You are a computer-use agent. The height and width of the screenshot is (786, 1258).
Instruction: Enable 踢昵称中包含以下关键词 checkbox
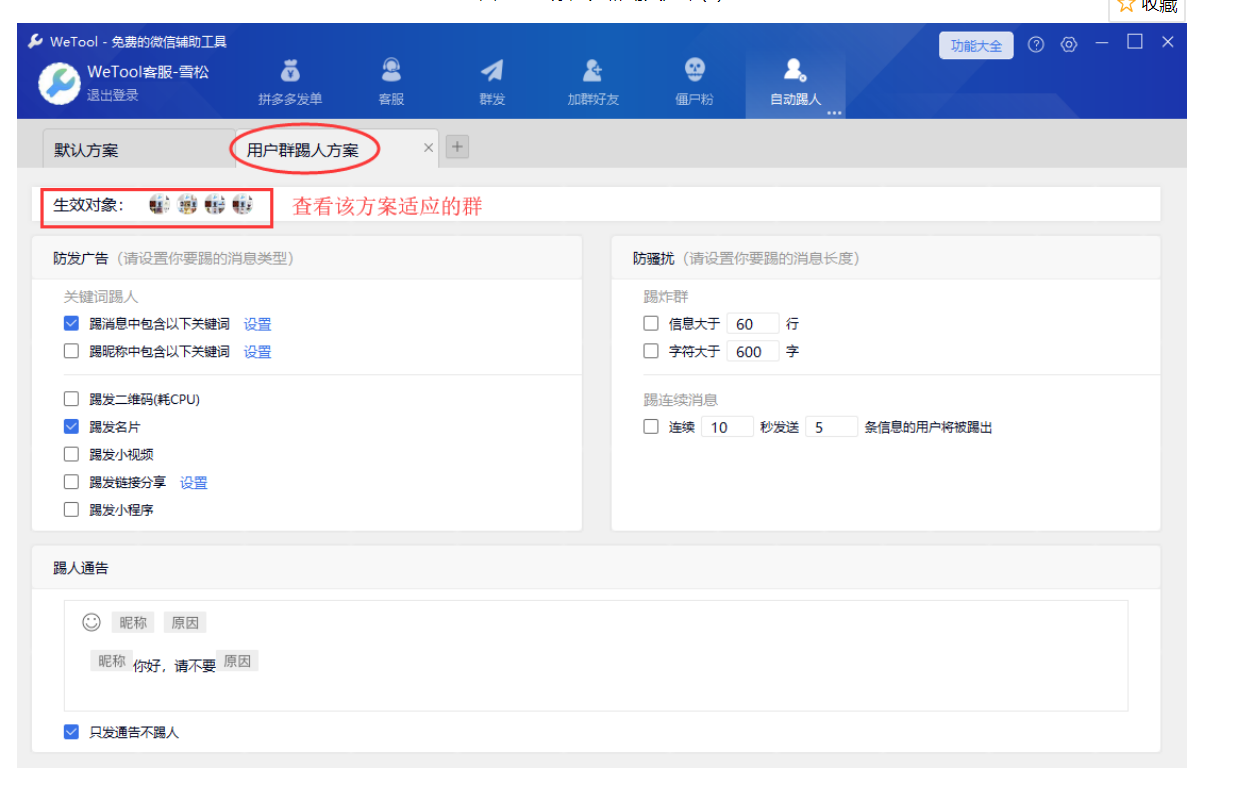(x=71, y=351)
